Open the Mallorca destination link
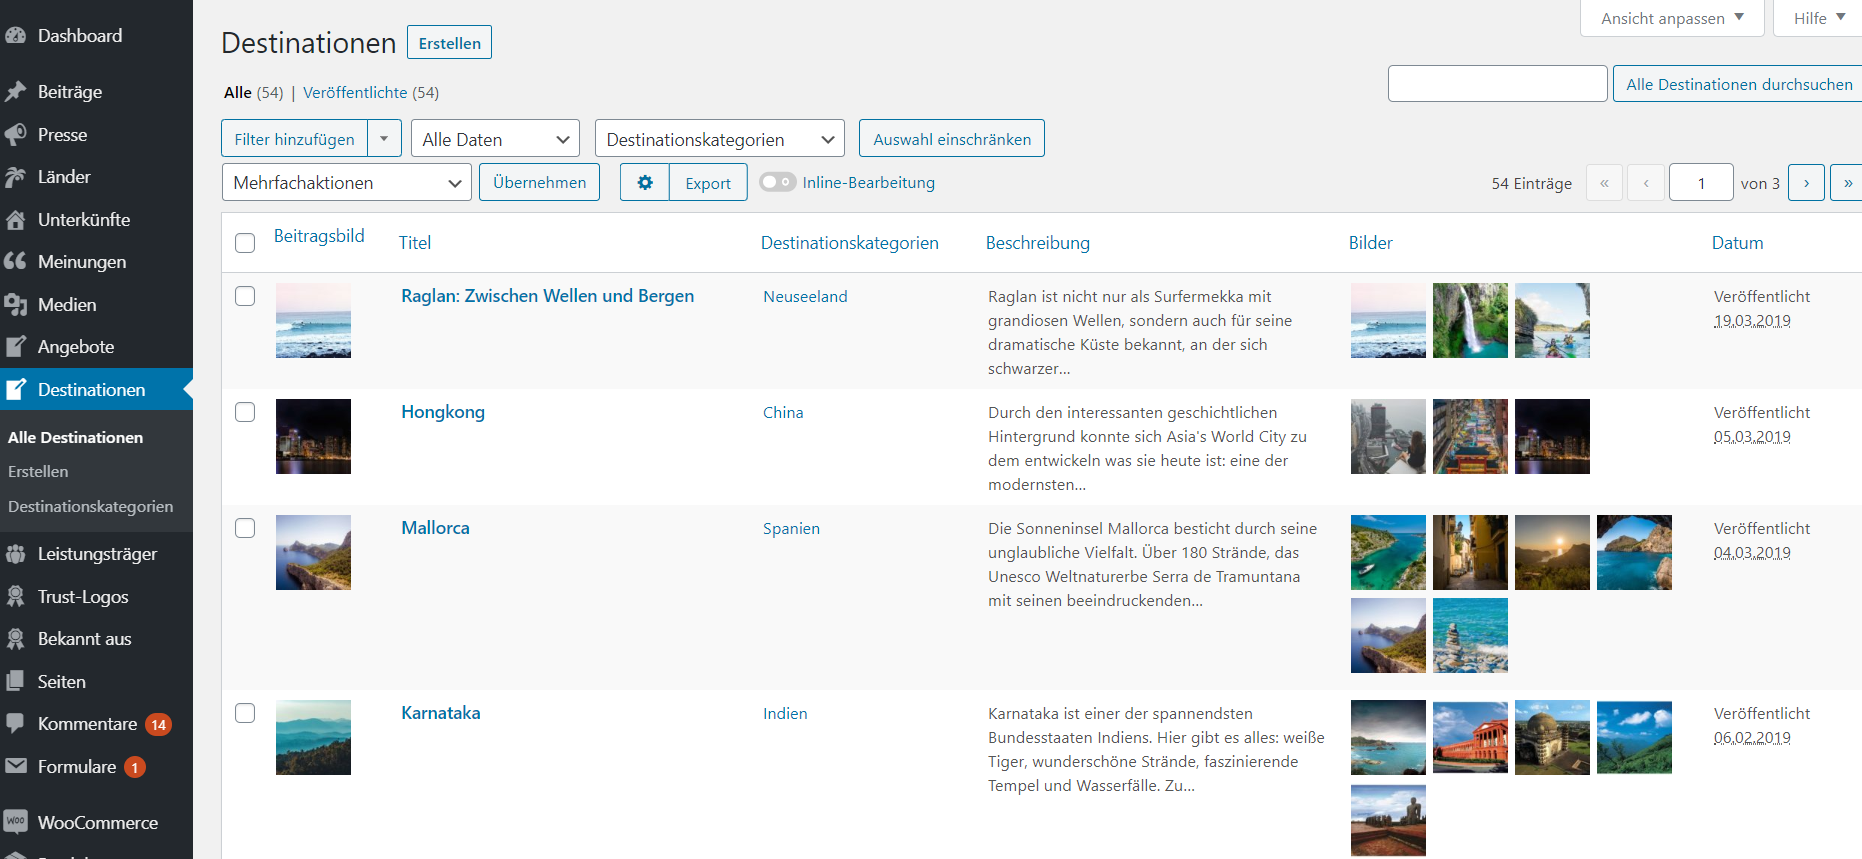1862x859 pixels. [436, 528]
